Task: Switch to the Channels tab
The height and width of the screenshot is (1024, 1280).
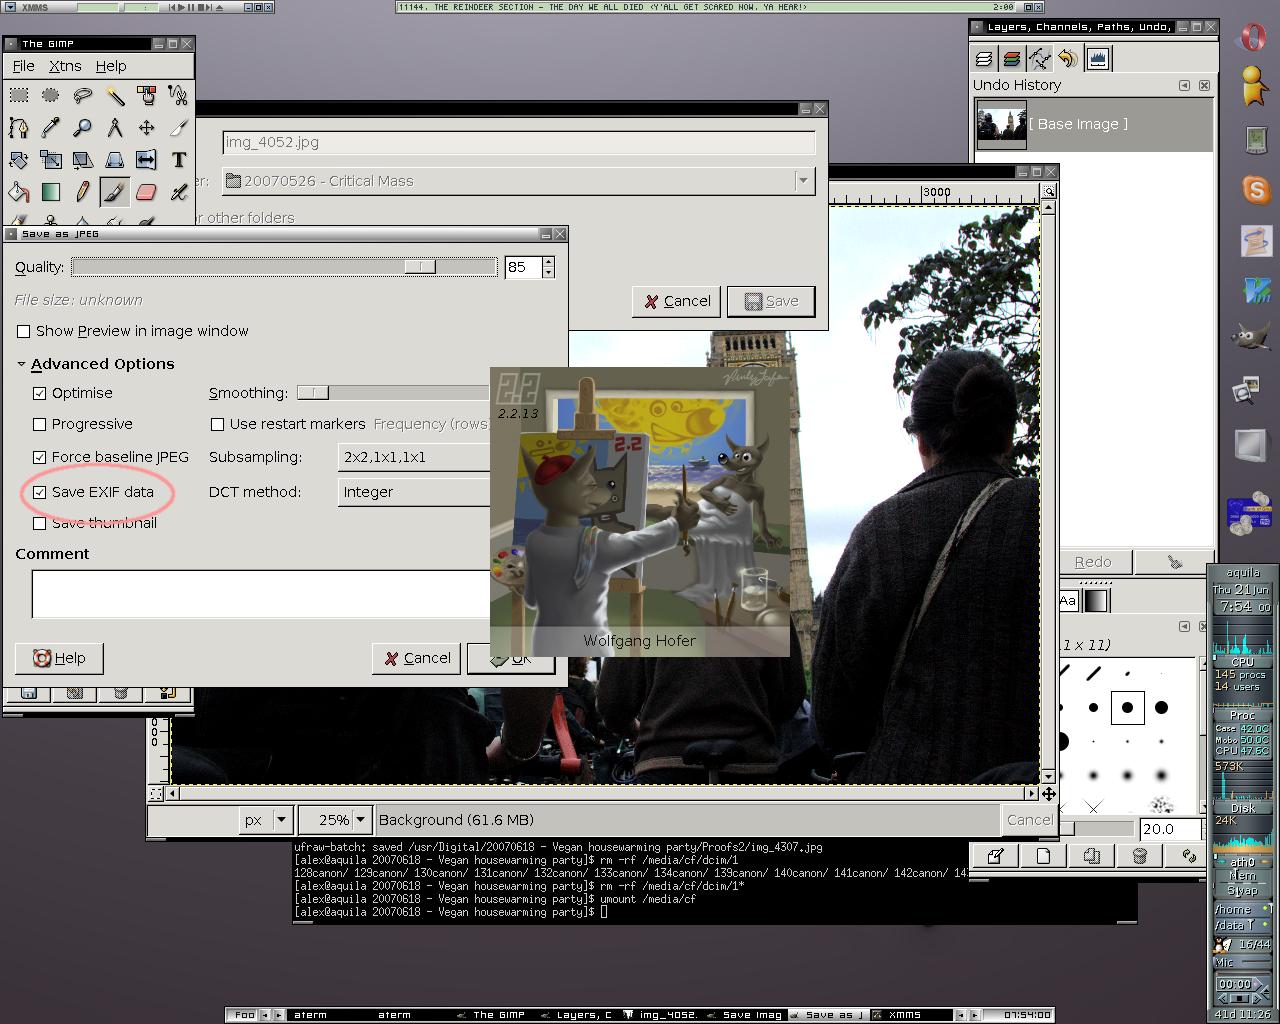Action: (1012, 59)
